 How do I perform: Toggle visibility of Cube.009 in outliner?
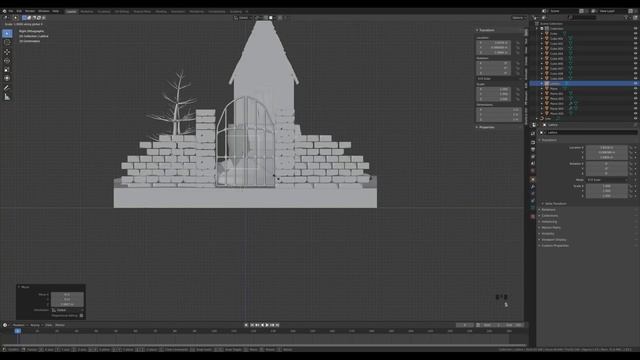(635, 78)
